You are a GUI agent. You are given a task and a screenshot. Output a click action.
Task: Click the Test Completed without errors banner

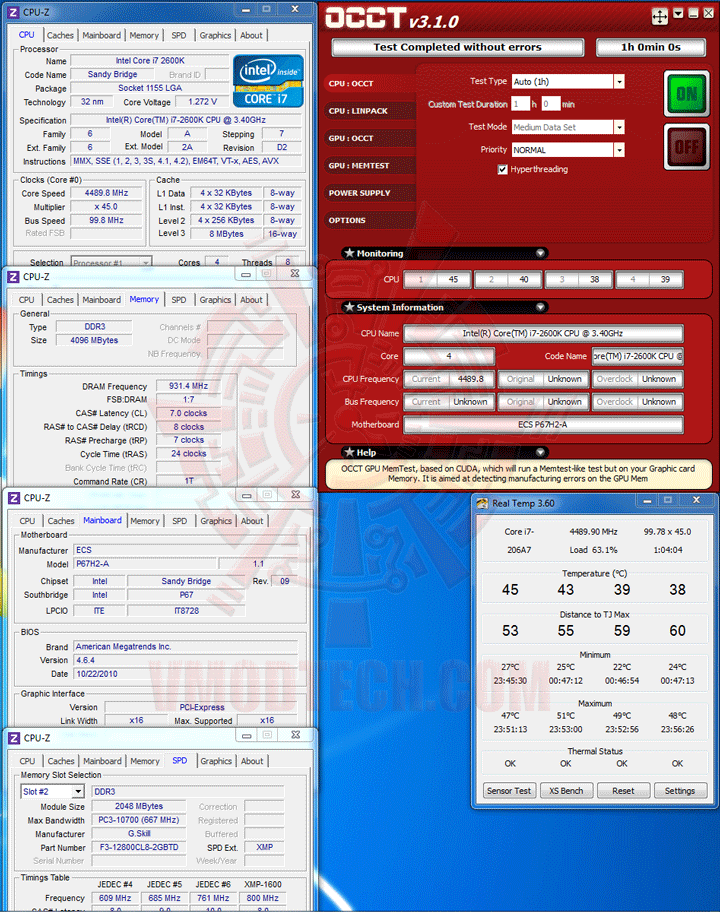pyautogui.click(x=458, y=47)
